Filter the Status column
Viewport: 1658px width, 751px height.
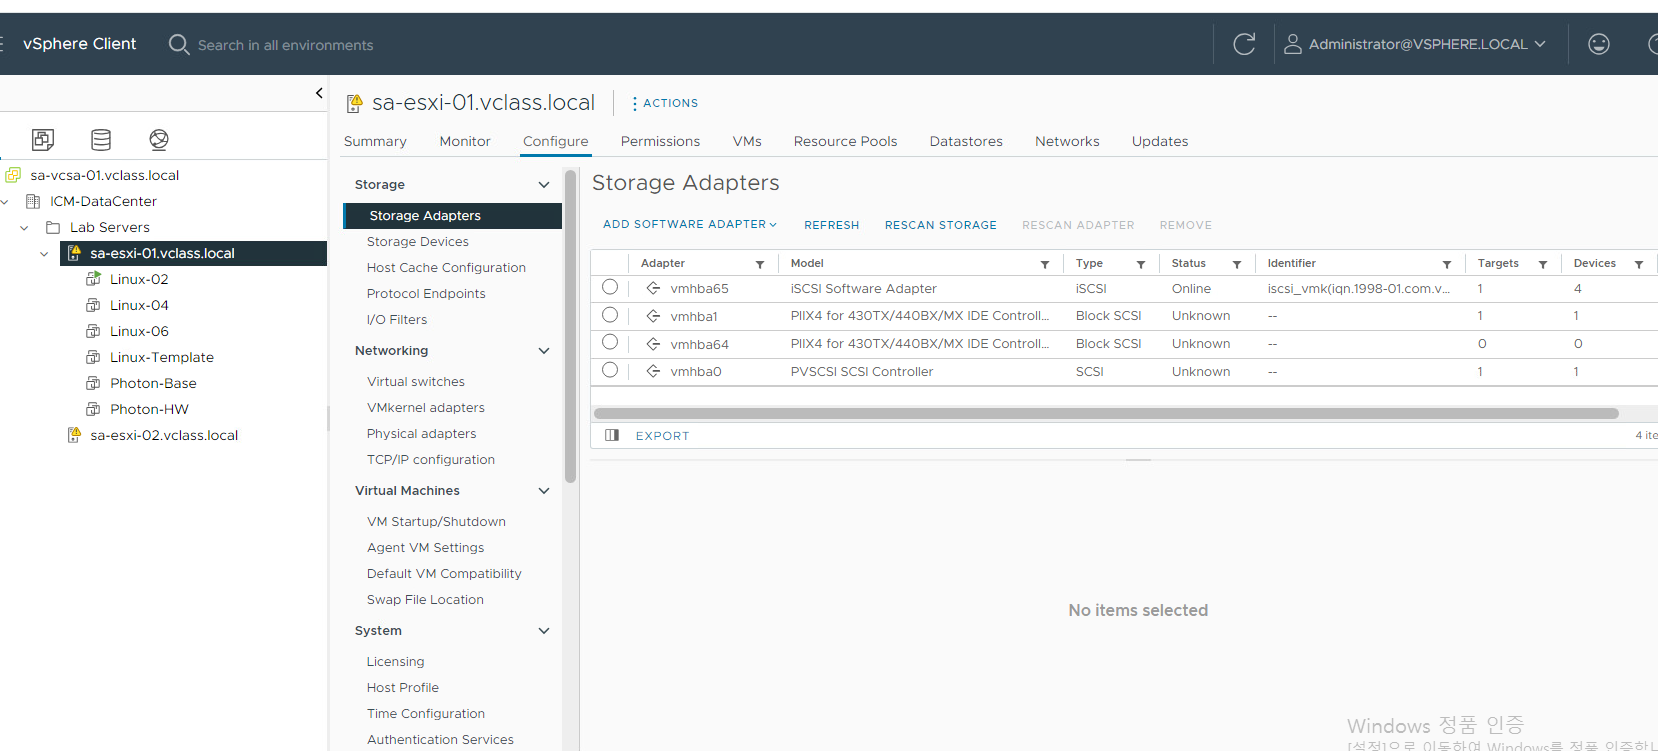point(1237,264)
